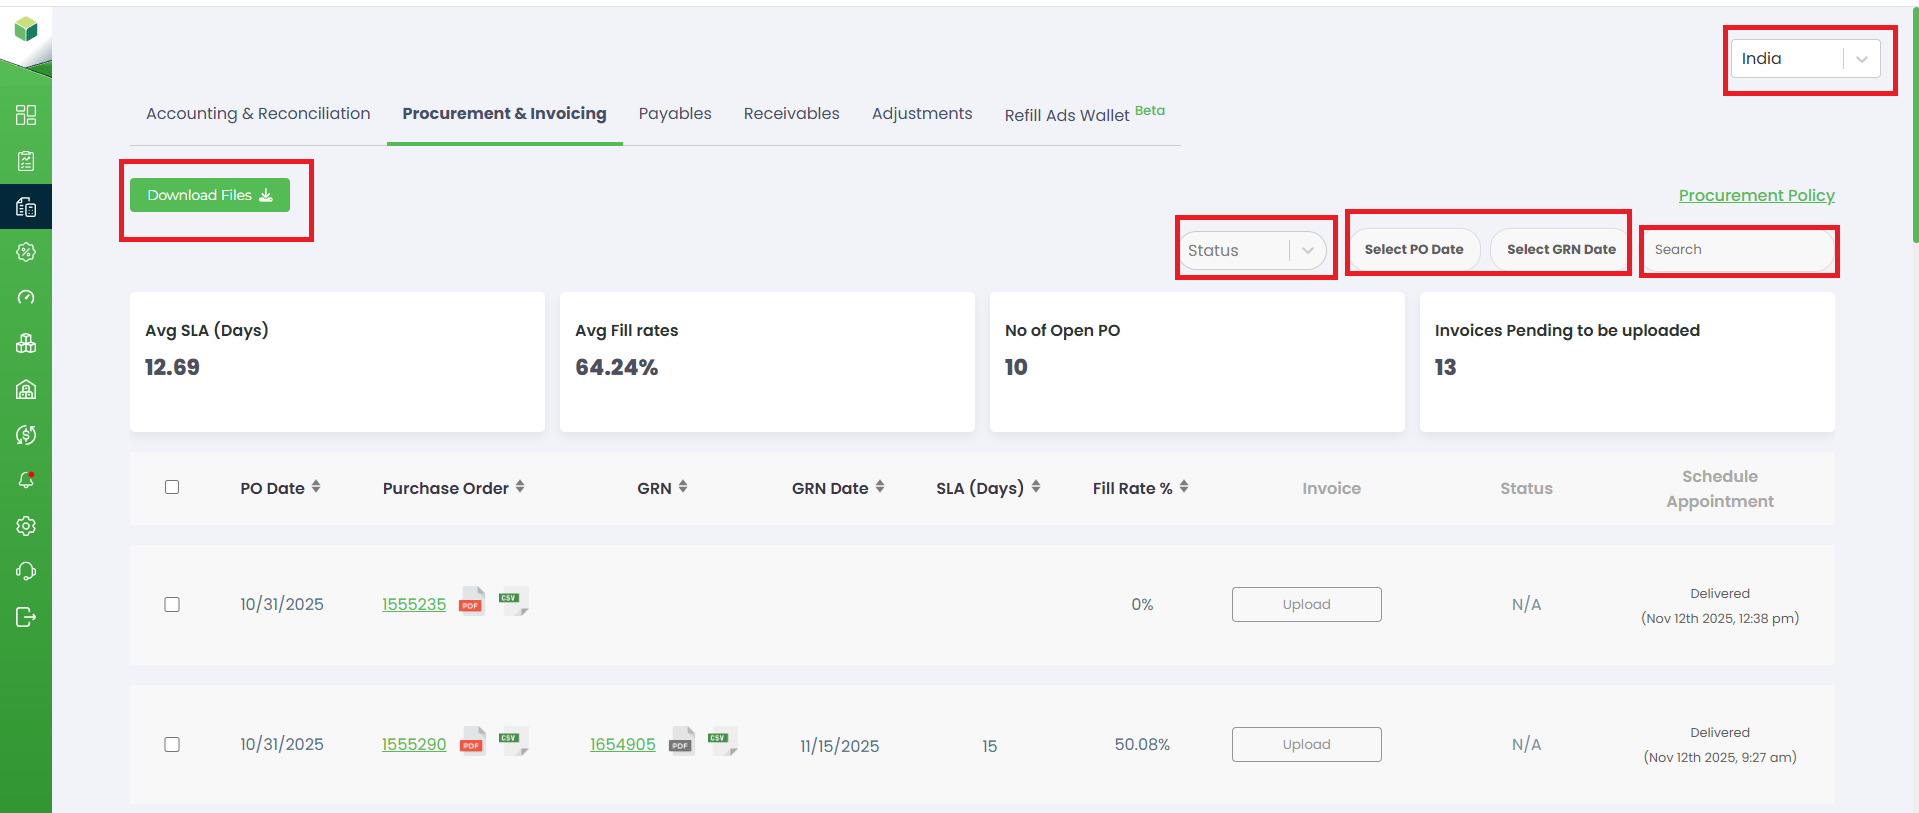
Task: Download CSV for purchase order 1555290
Action: pos(512,742)
